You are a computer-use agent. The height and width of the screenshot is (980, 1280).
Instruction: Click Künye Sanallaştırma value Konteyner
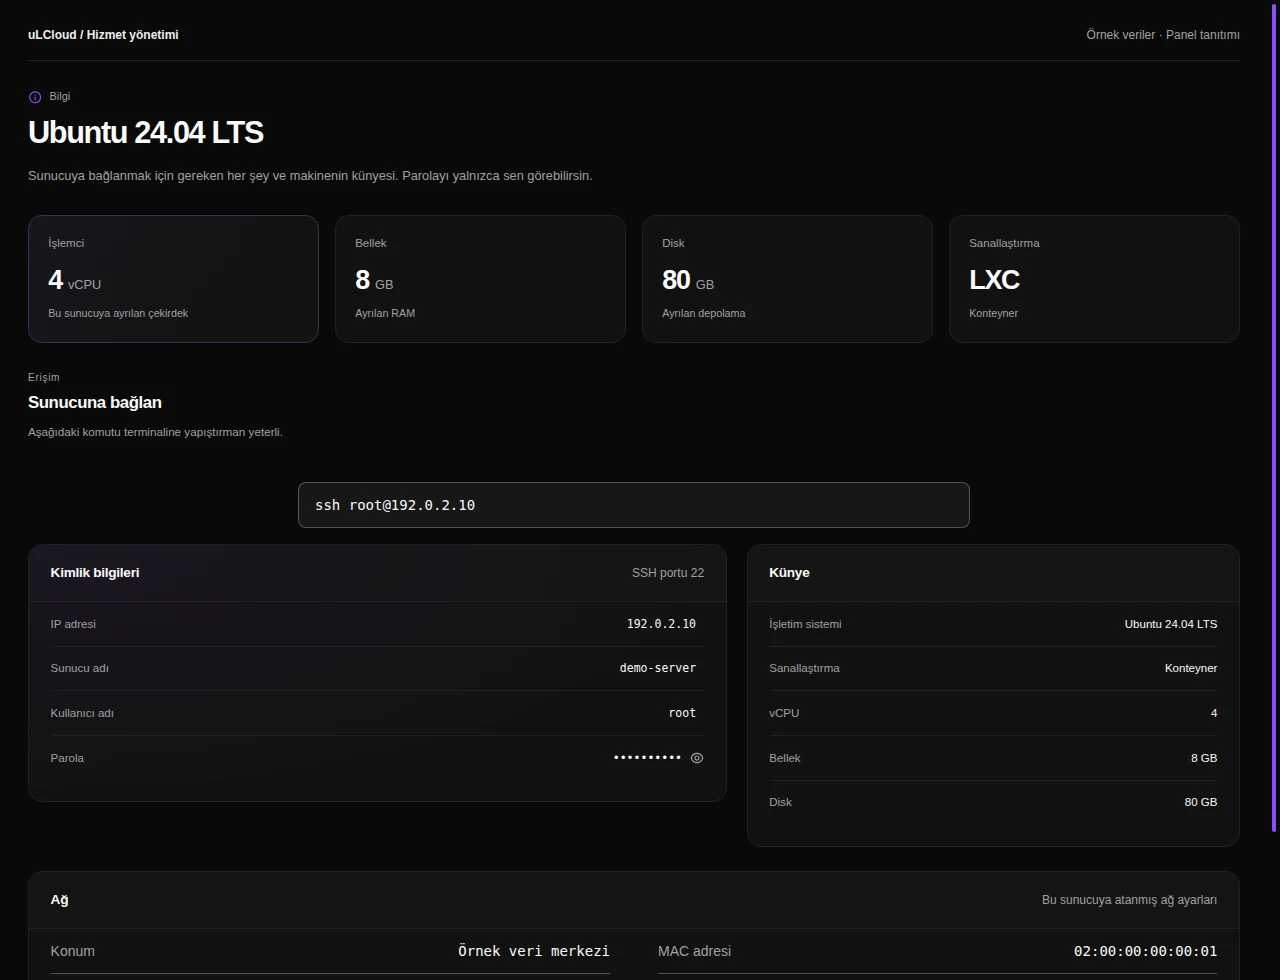(x=1191, y=668)
